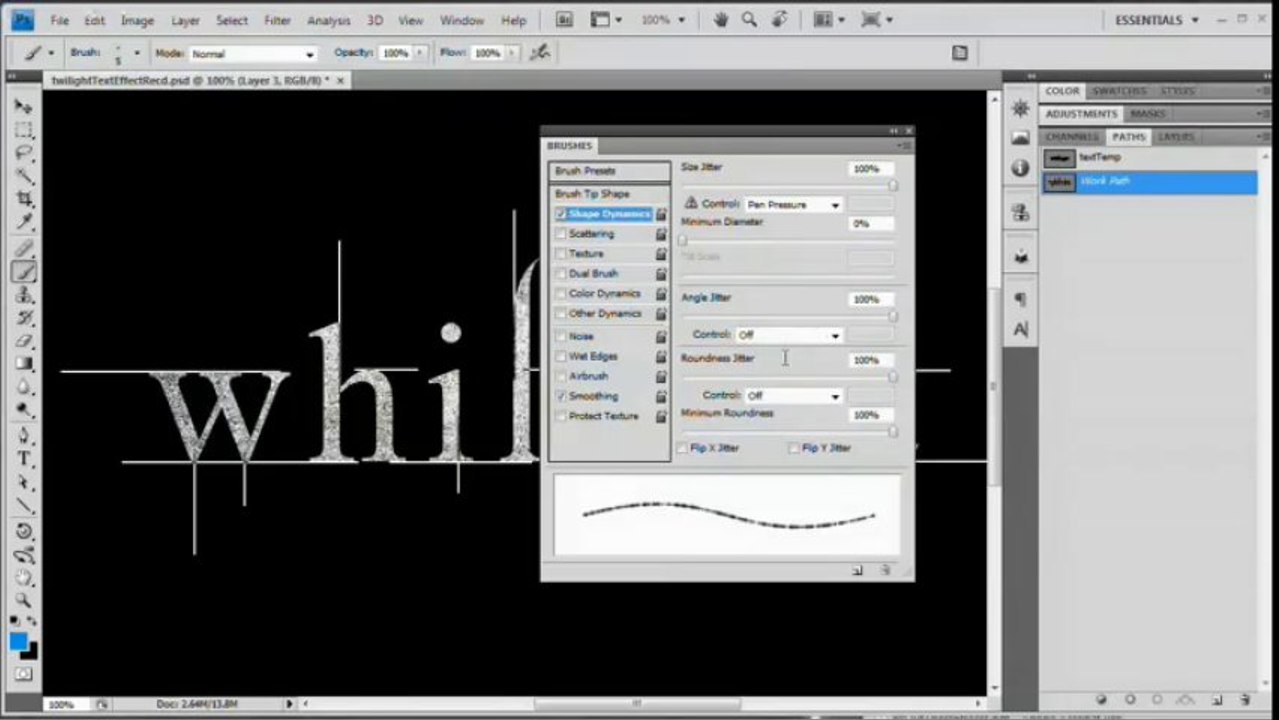Create new path in Paths panel
This screenshot has height=720, width=1279.
[x=1218, y=700]
